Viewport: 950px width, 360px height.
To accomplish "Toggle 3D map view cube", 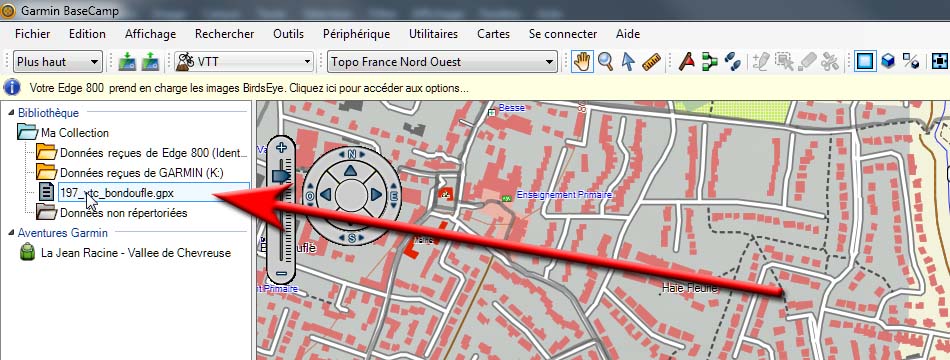I will pos(888,62).
